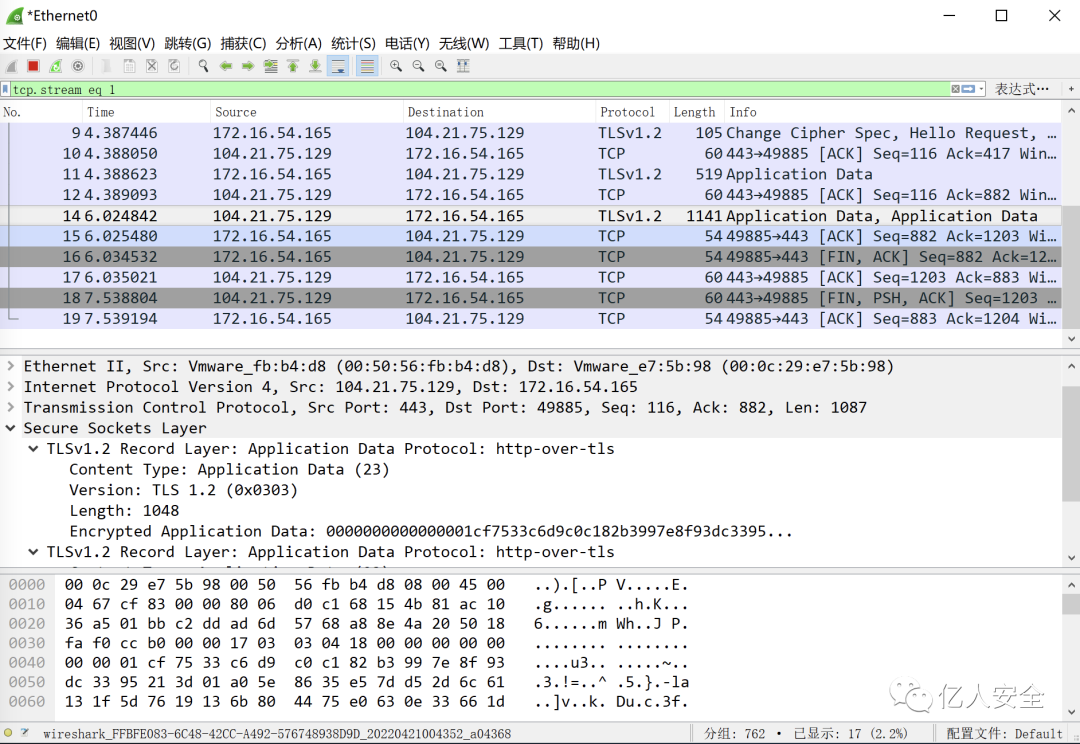Click the start capture shark fin icon

(12, 66)
